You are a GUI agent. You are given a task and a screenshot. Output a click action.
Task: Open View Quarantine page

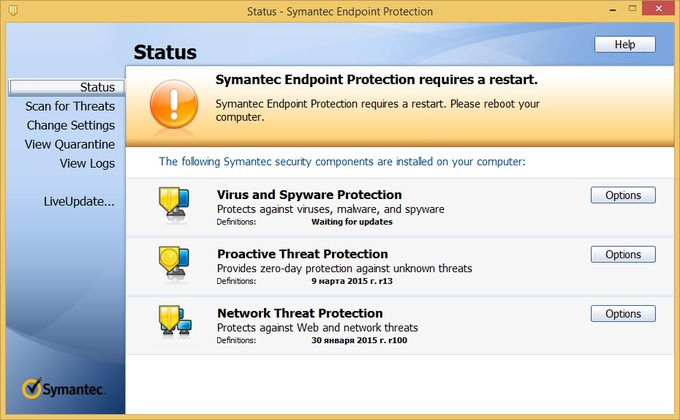click(69, 144)
